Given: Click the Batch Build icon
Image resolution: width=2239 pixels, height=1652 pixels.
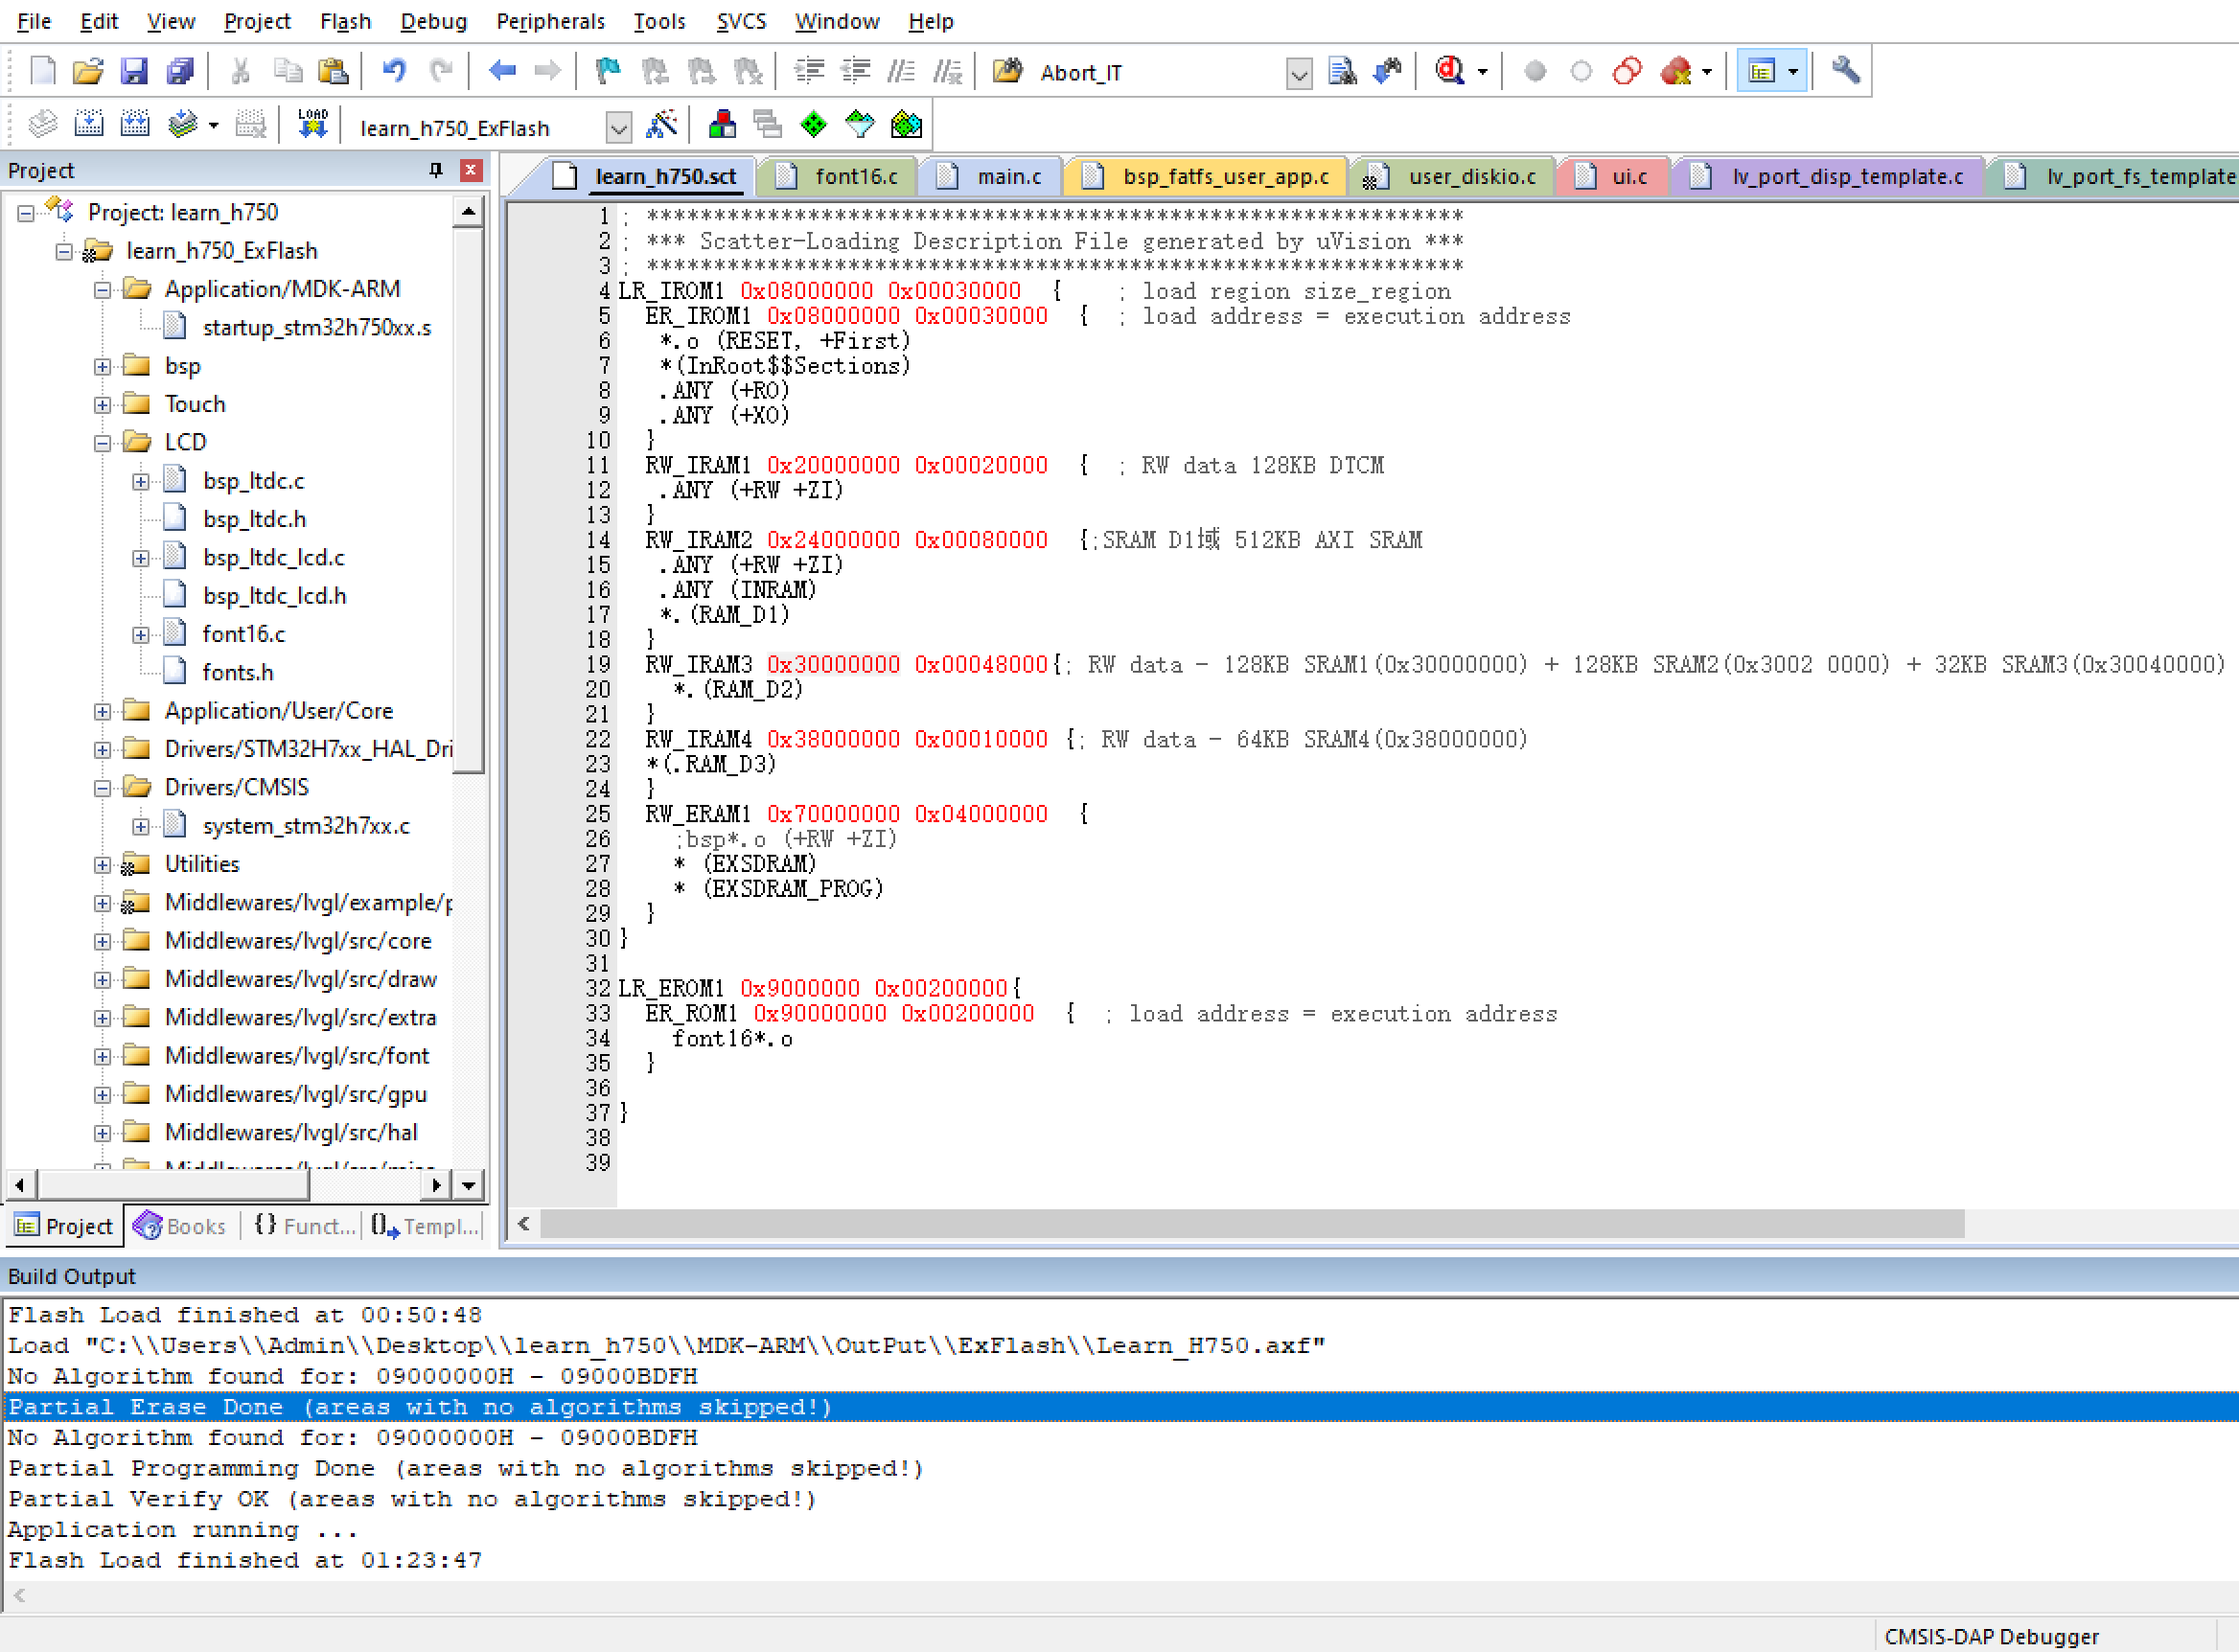Looking at the screenshot, I should pyautogui.click(x=183, y=124).
